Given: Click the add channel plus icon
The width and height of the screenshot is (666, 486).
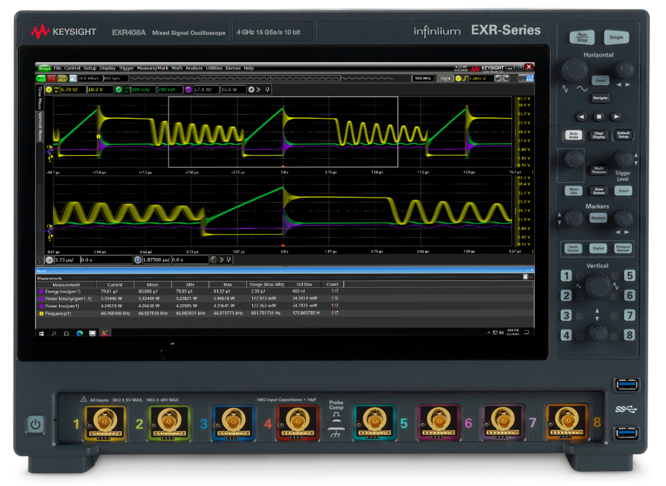Looking at the screenshot, I should point(251,90).
